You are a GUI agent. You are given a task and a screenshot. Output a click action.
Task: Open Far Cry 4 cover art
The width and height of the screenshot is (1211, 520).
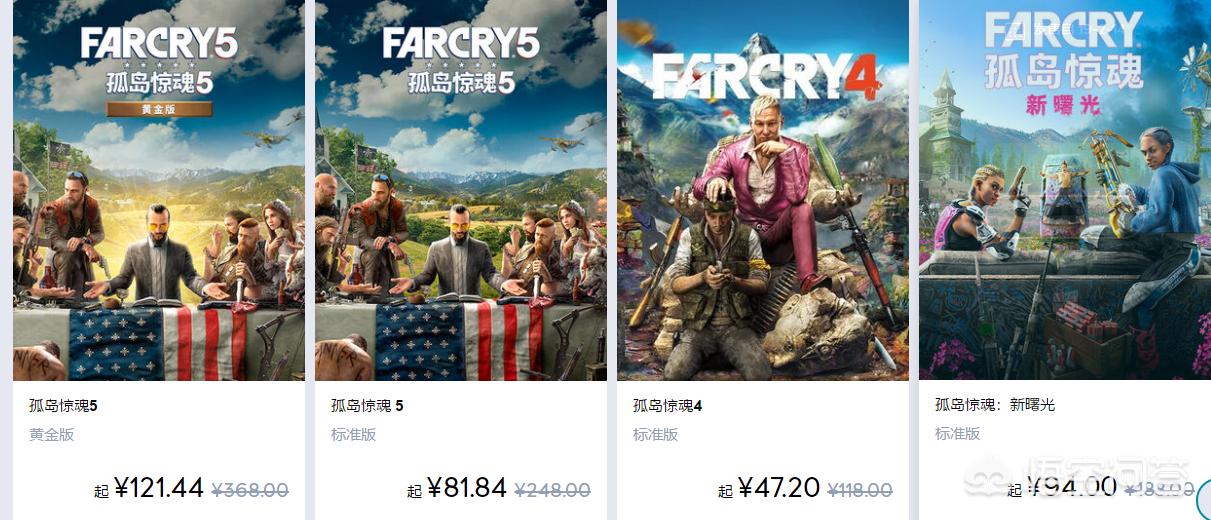tap(763, 190)
